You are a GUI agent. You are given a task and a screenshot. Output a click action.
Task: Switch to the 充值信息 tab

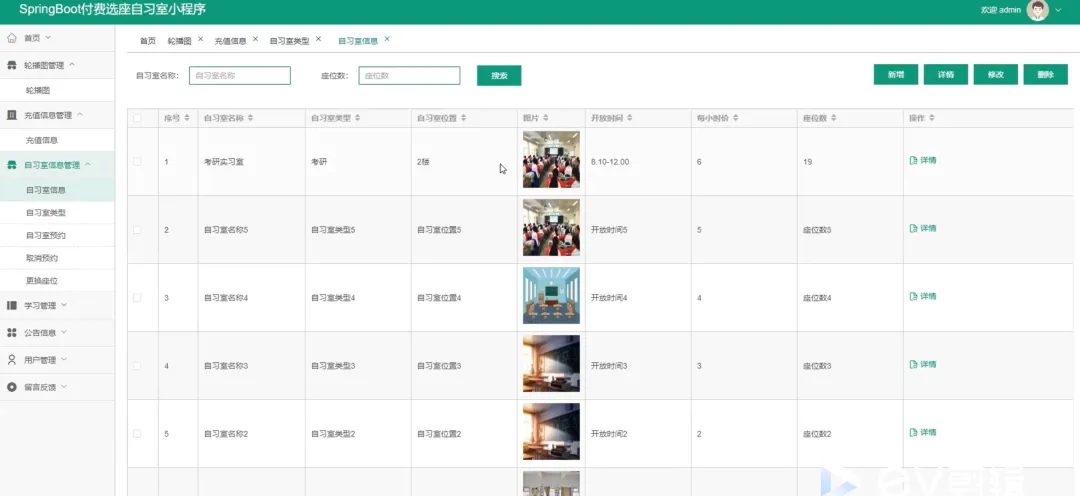230,41
